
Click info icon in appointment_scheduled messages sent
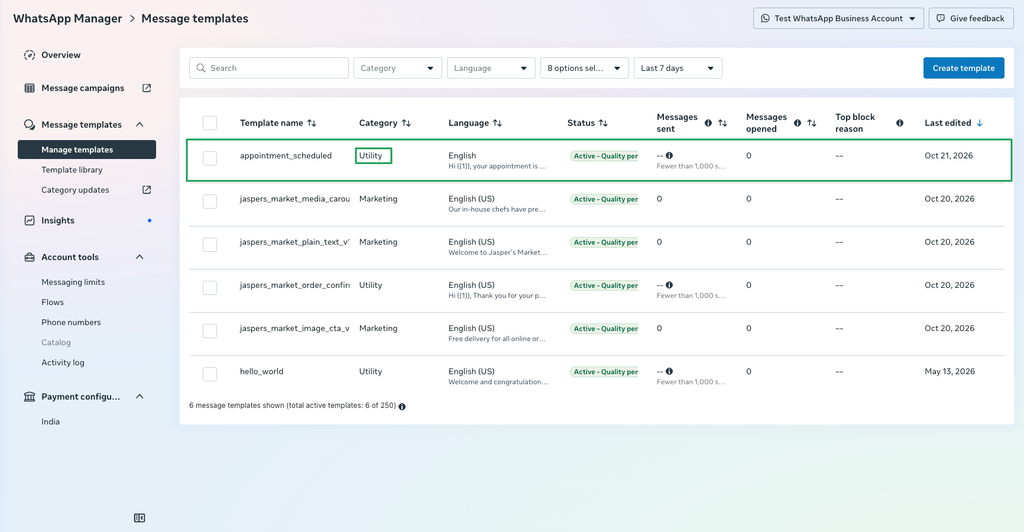point(669,155)
